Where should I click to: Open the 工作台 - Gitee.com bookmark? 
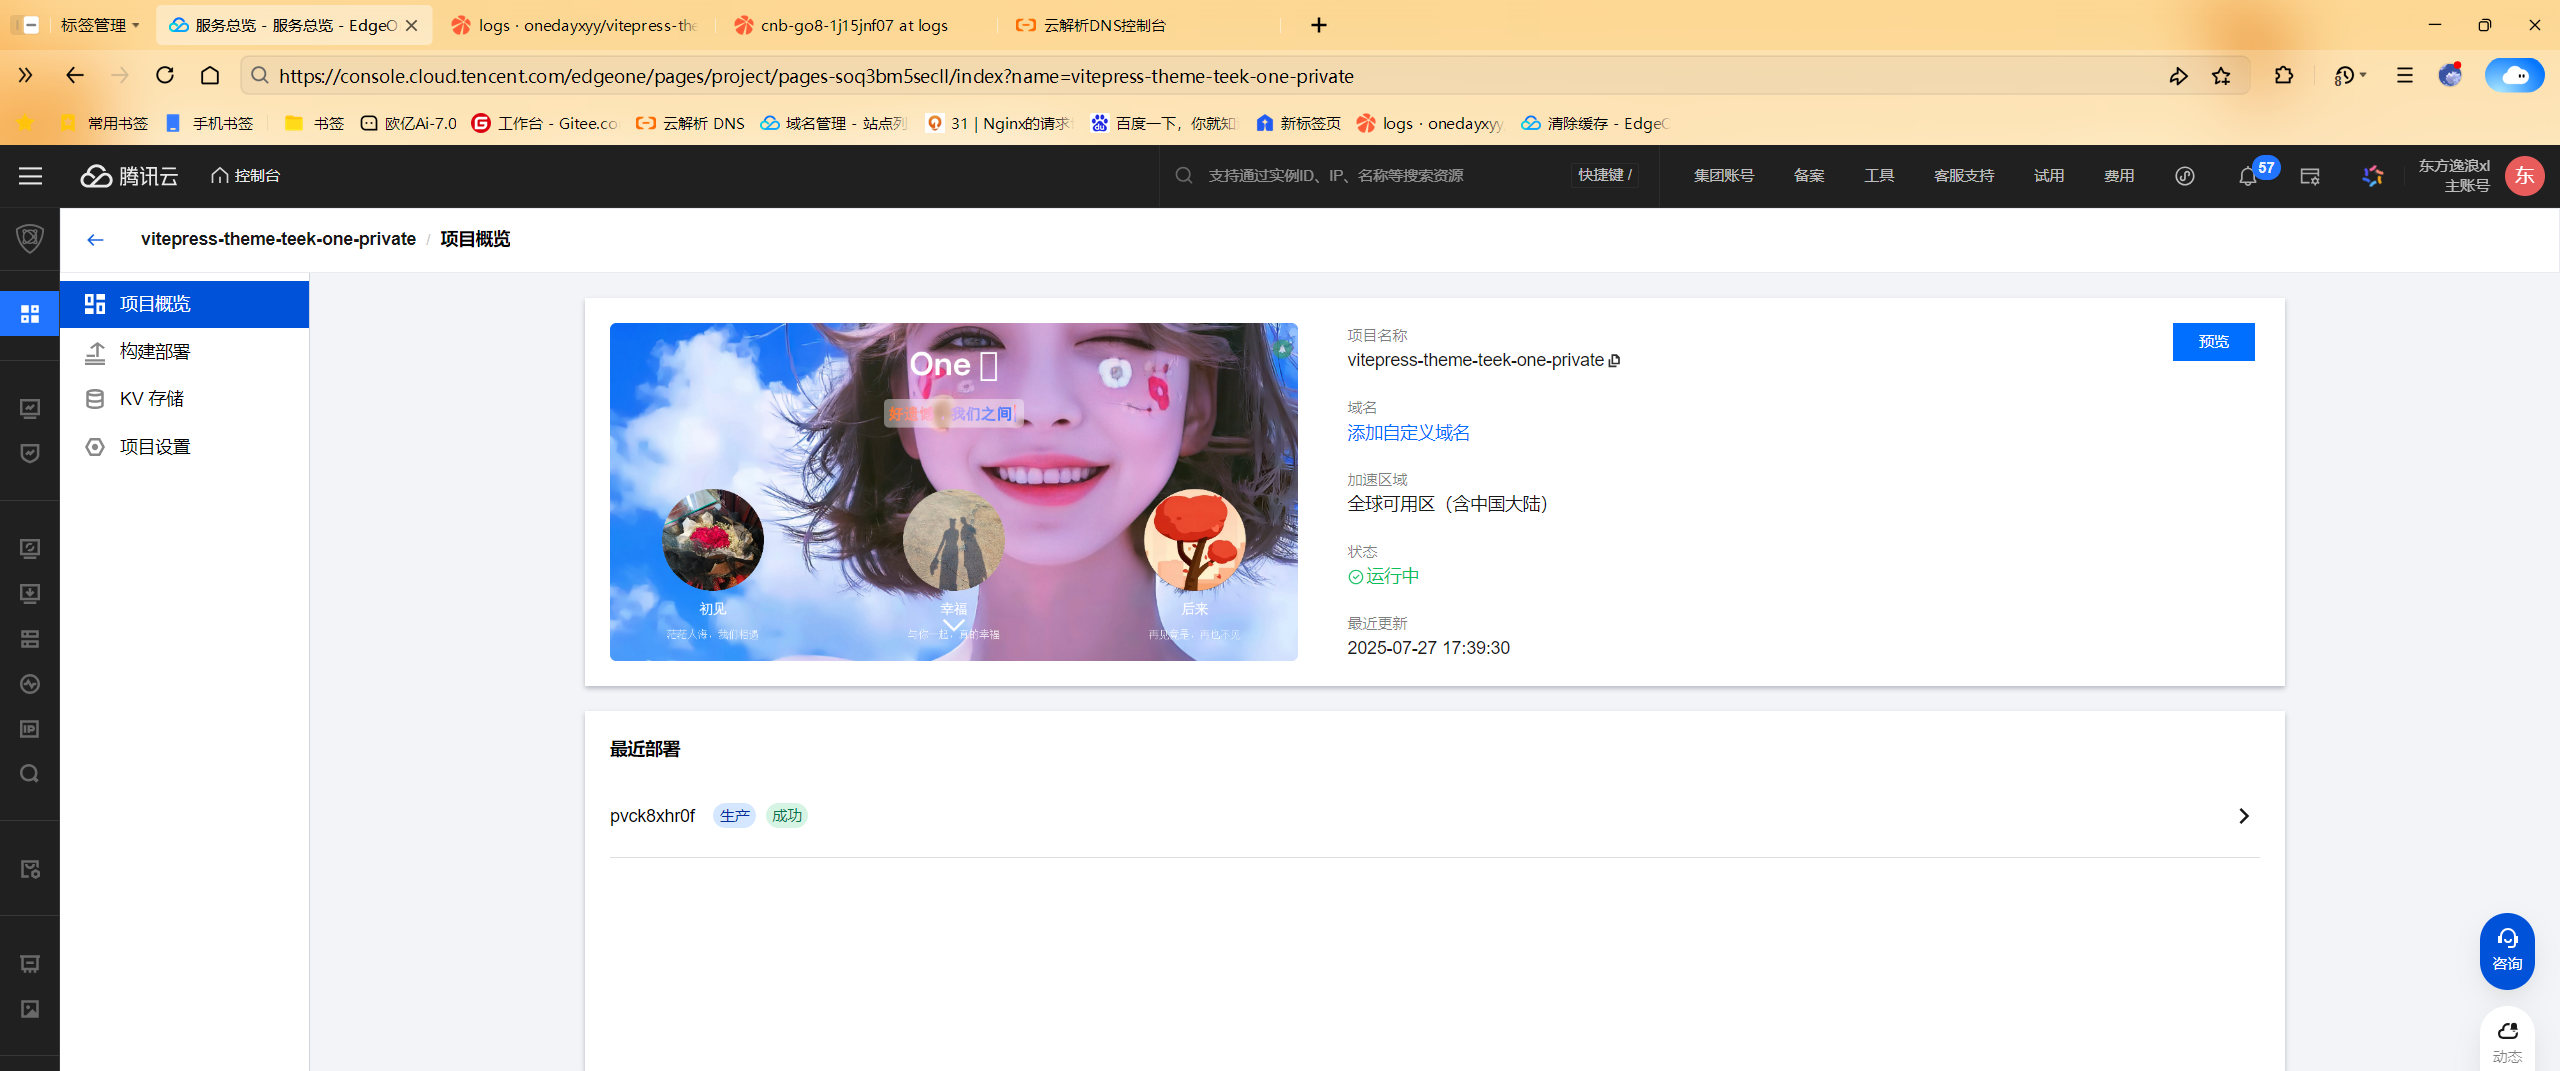tap(546, 123)
